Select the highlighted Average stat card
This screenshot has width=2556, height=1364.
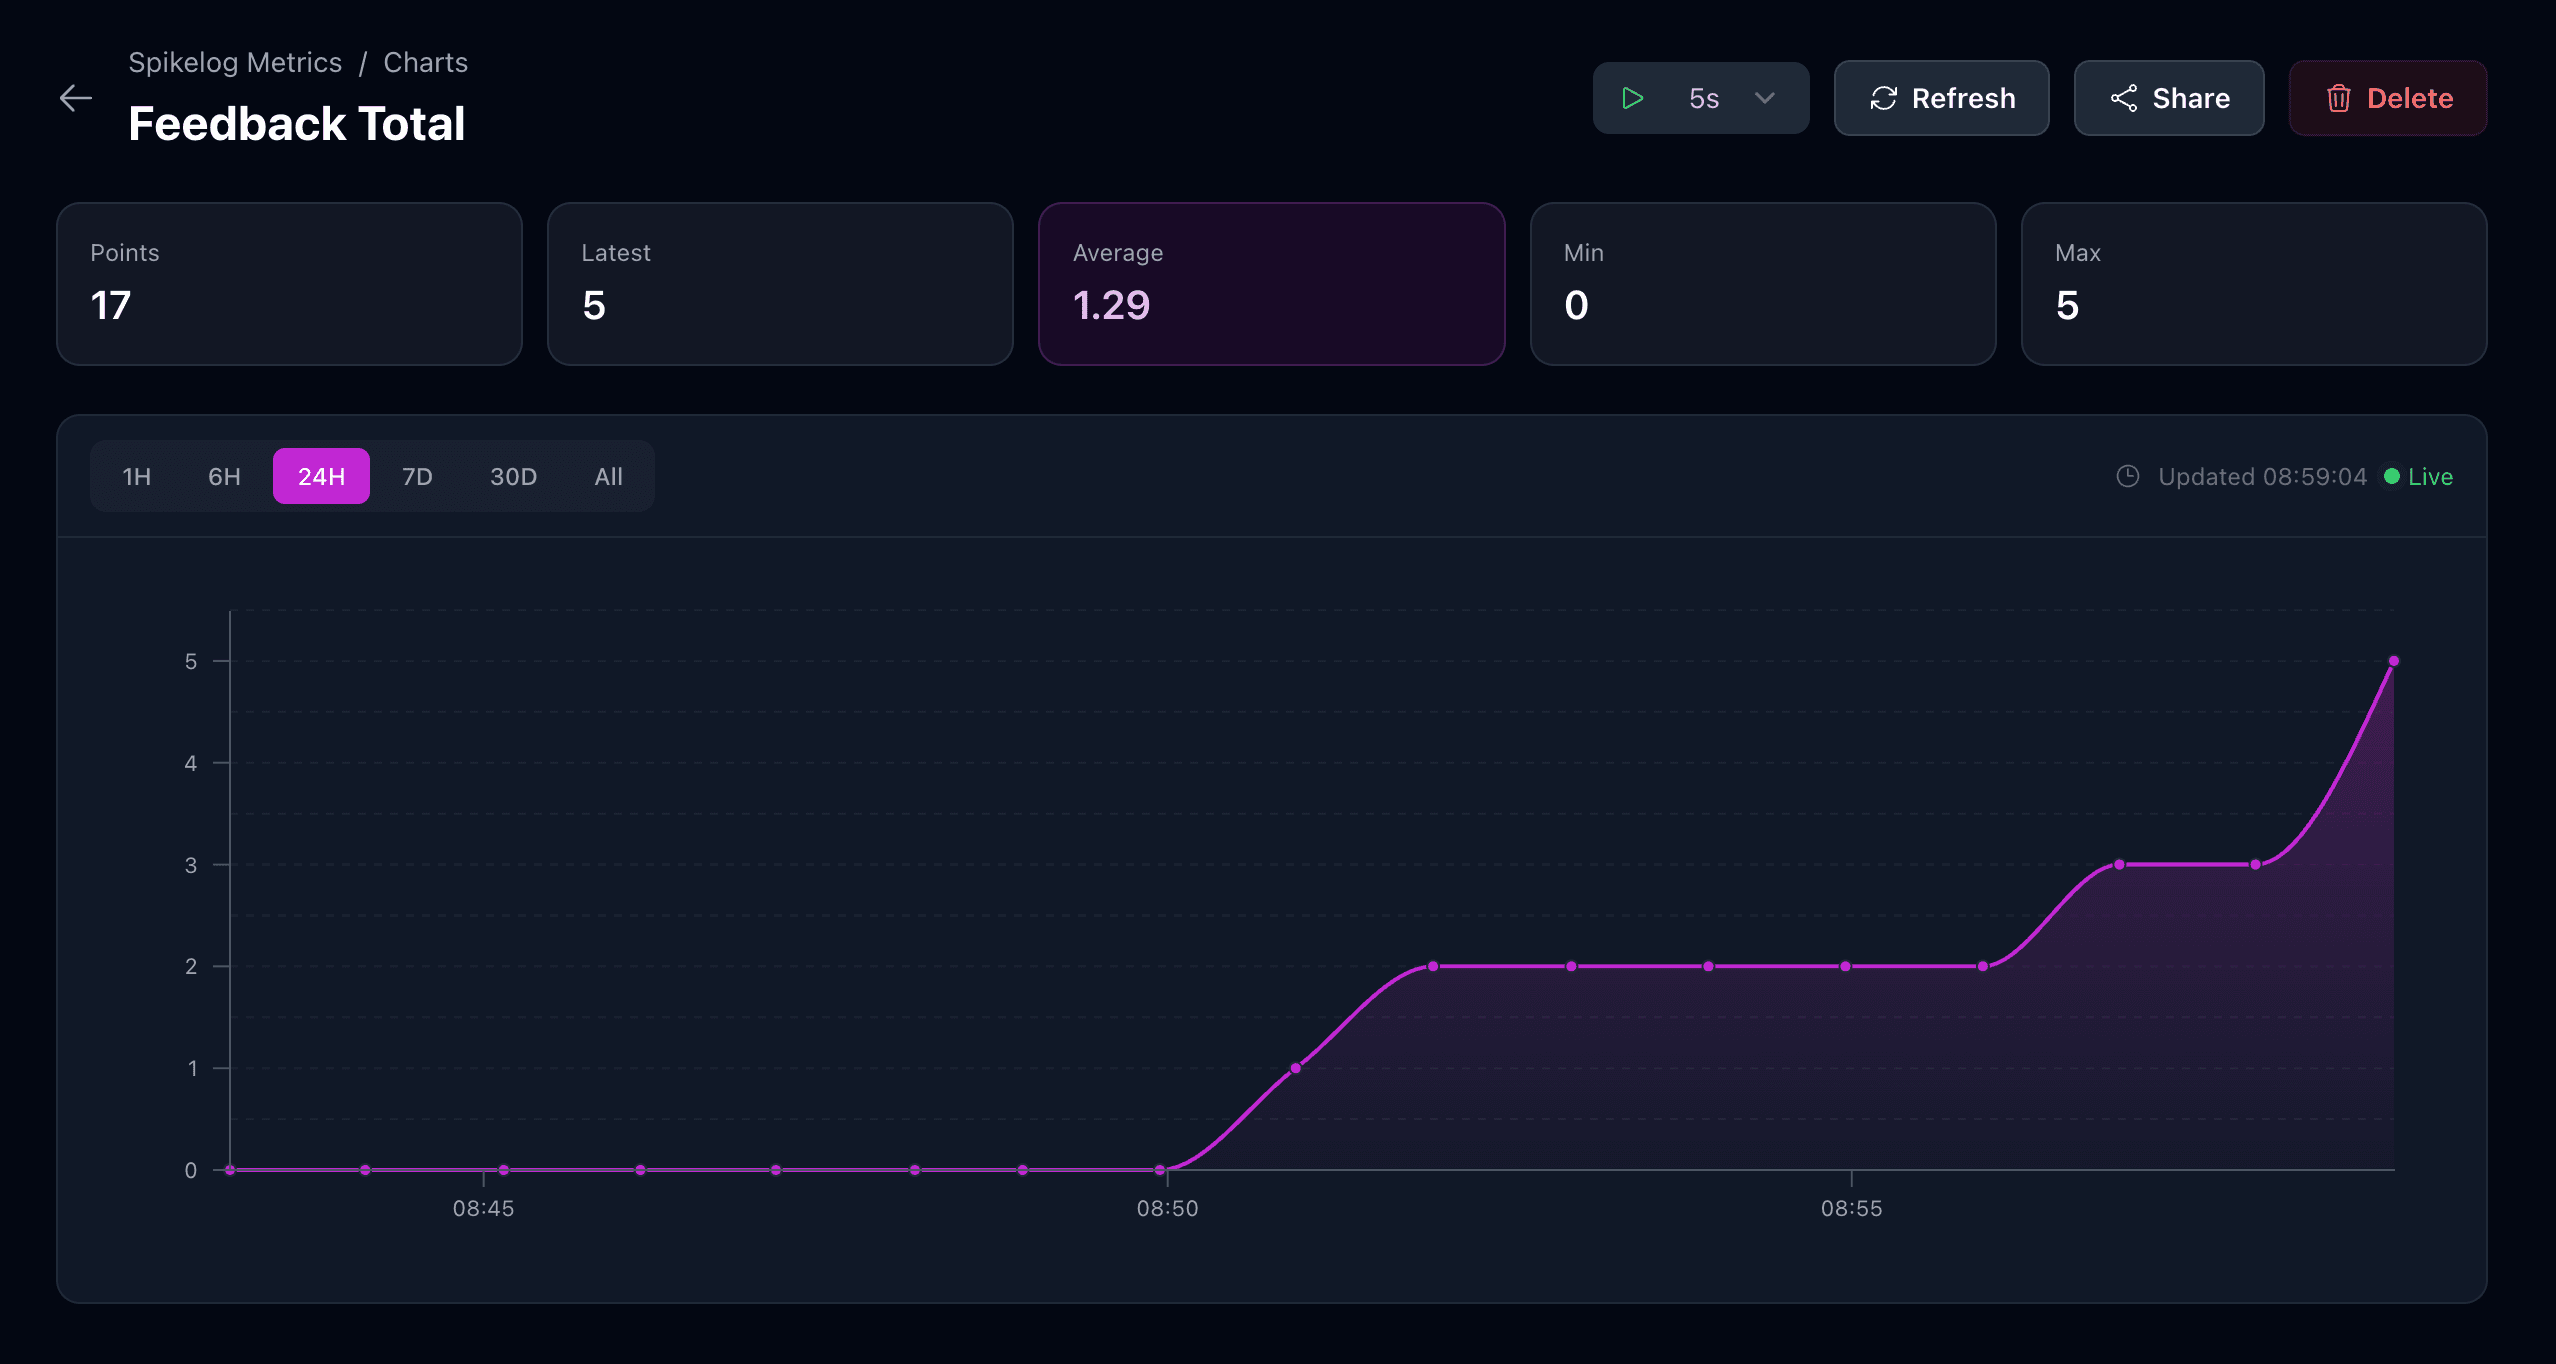(1271, 284)
